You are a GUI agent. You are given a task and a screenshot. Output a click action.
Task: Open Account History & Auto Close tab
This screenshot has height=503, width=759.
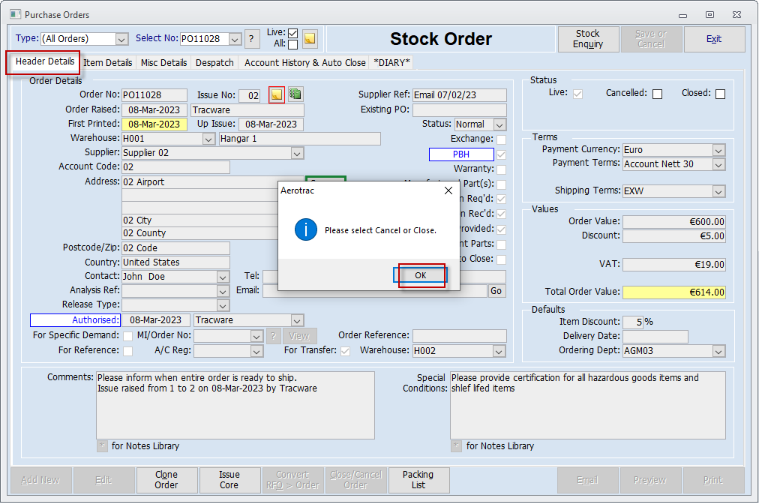click(304, 62)
